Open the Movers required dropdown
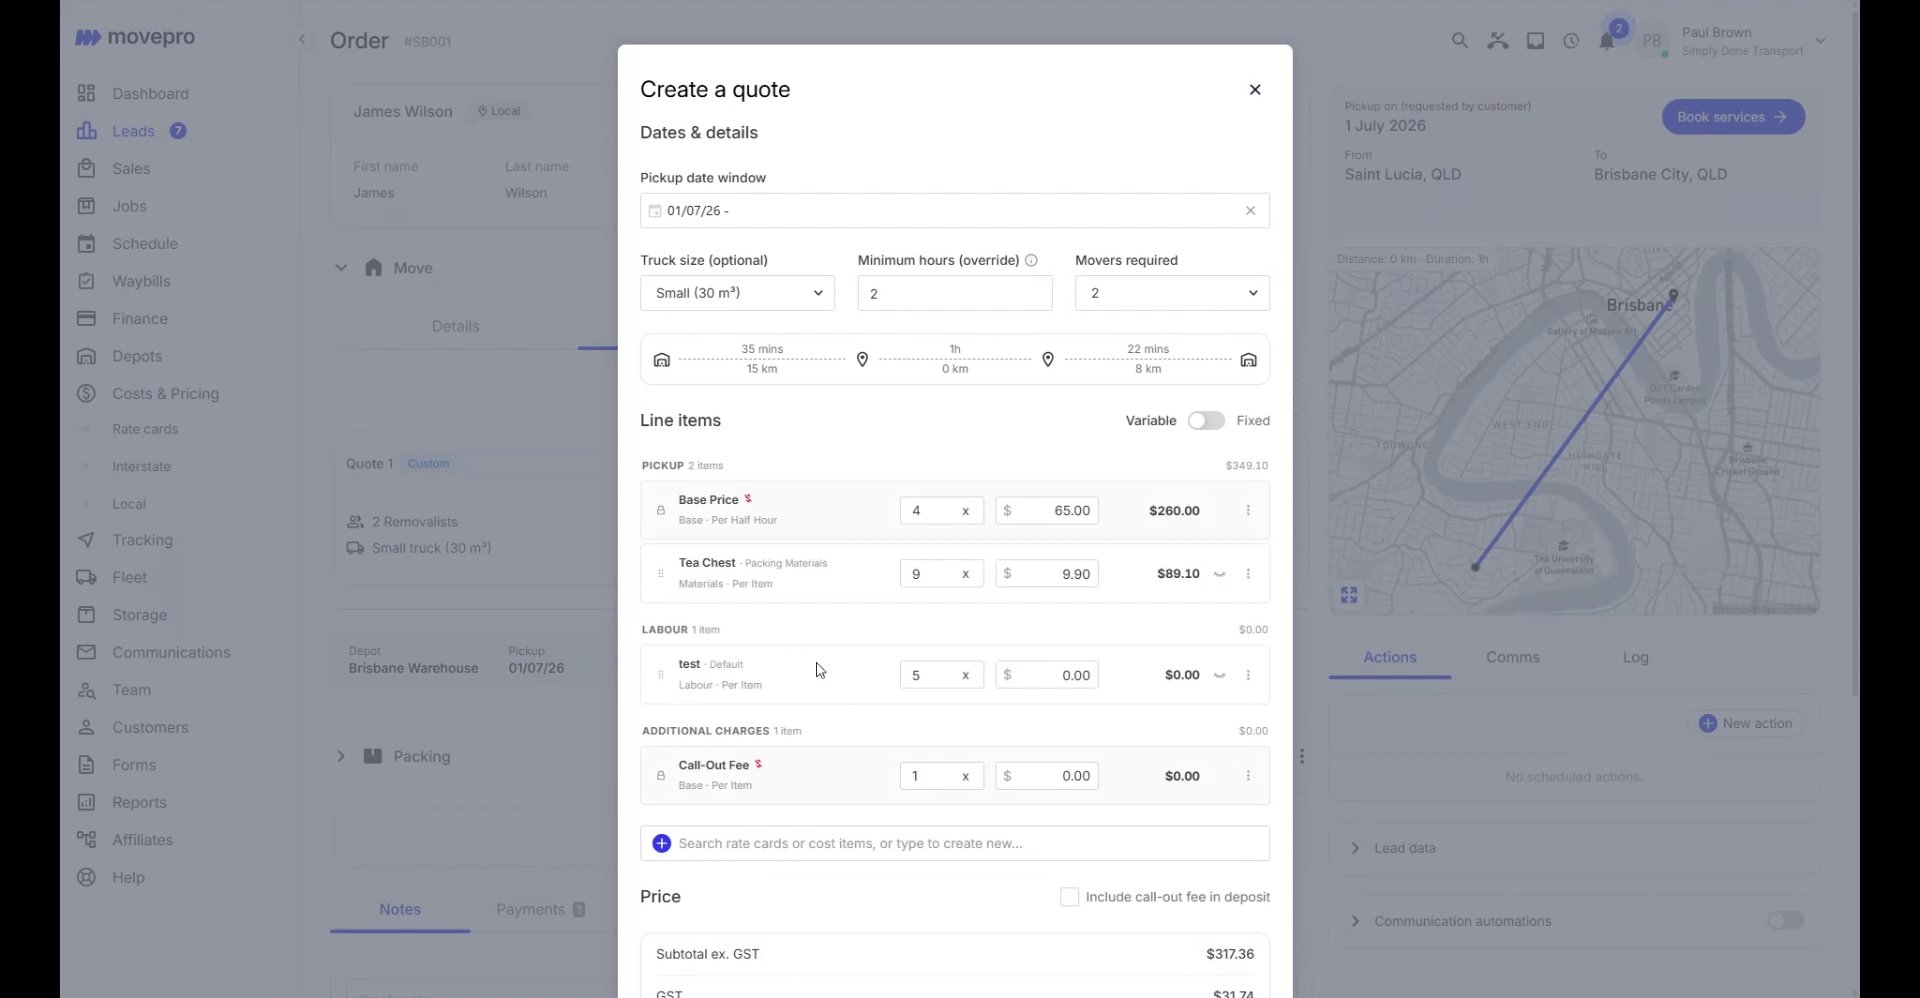This screenshot has height=998, width=1920. click(1172, 293)
